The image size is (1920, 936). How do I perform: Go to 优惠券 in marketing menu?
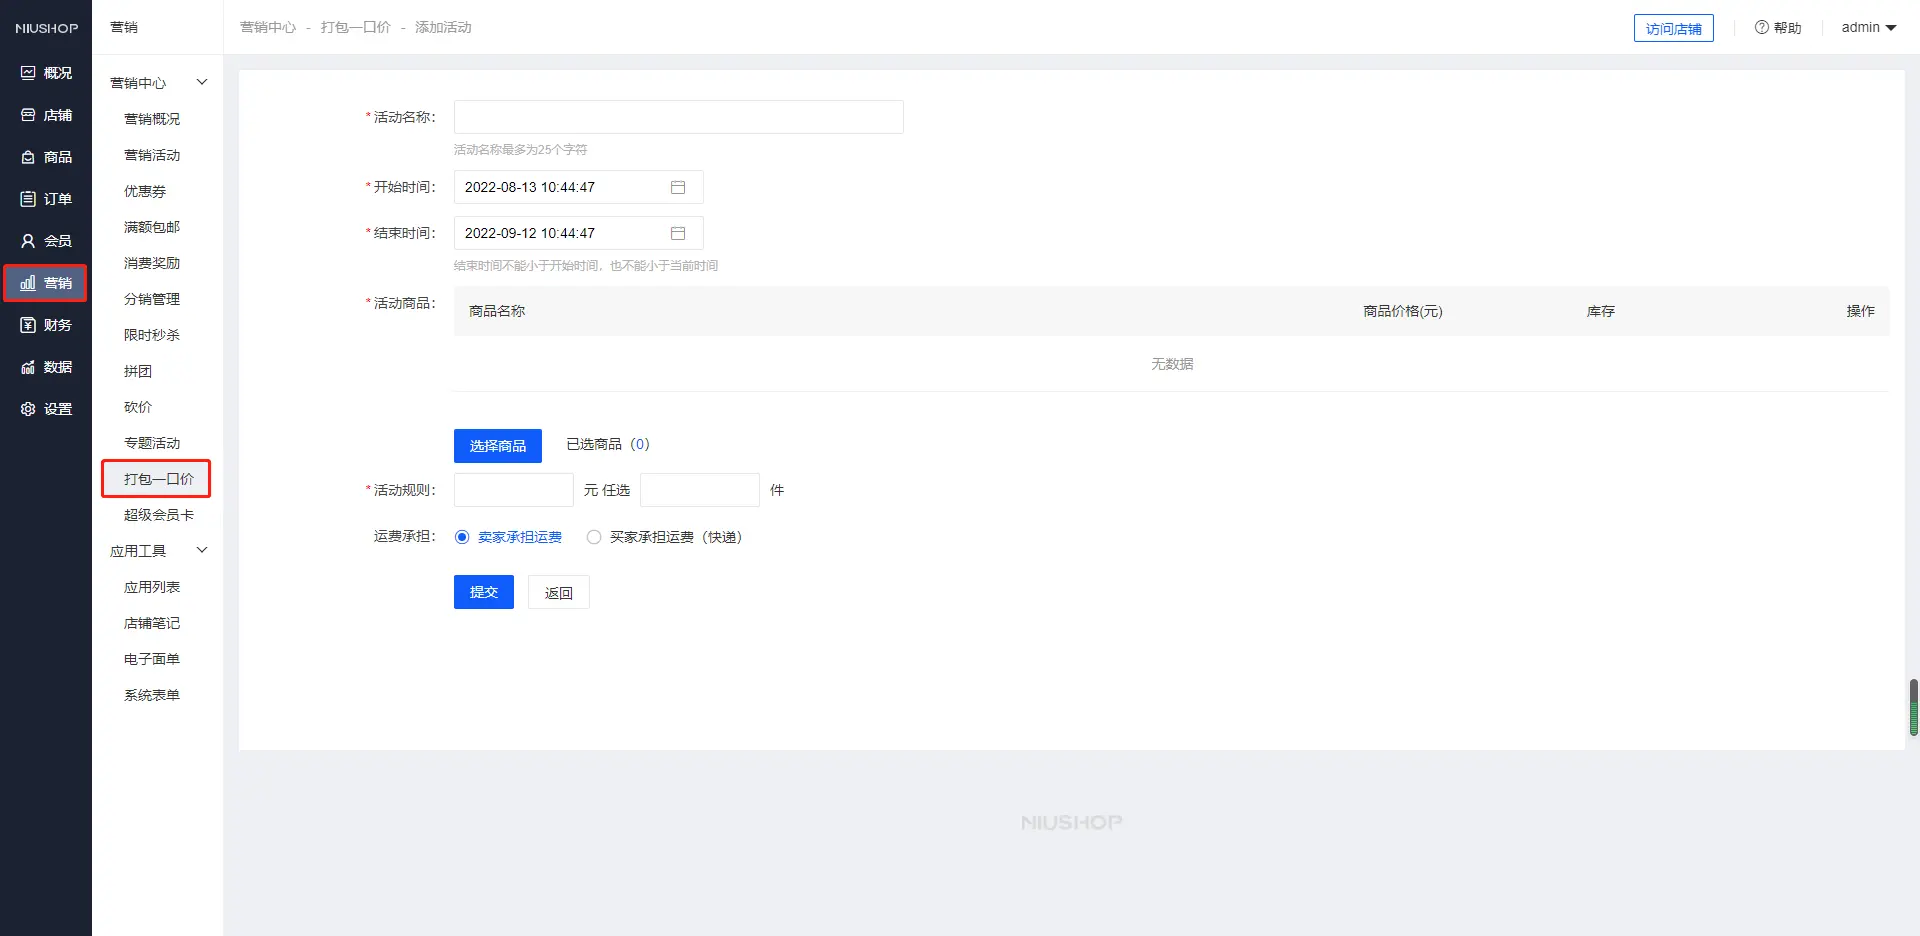click(x=145, y=191)
